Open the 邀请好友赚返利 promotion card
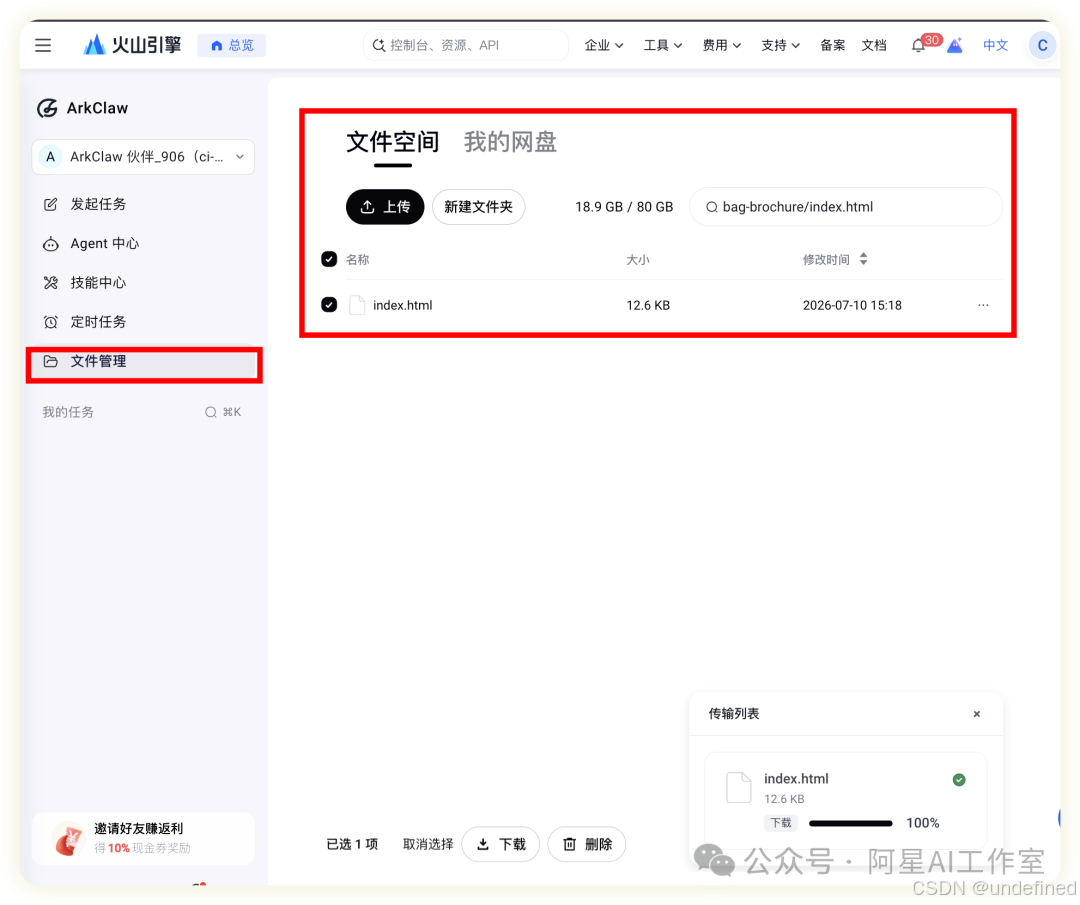 143,838
